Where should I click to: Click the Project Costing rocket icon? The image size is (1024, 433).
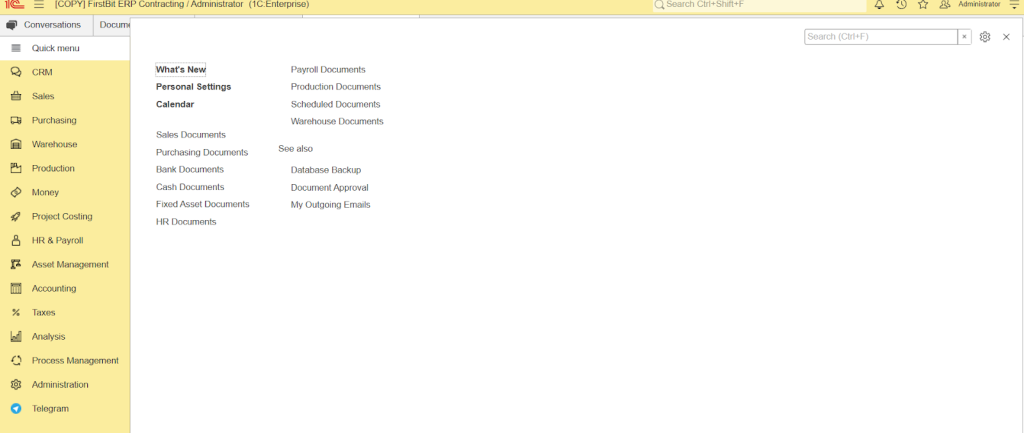pyautogui.click(x=16, y=216)
